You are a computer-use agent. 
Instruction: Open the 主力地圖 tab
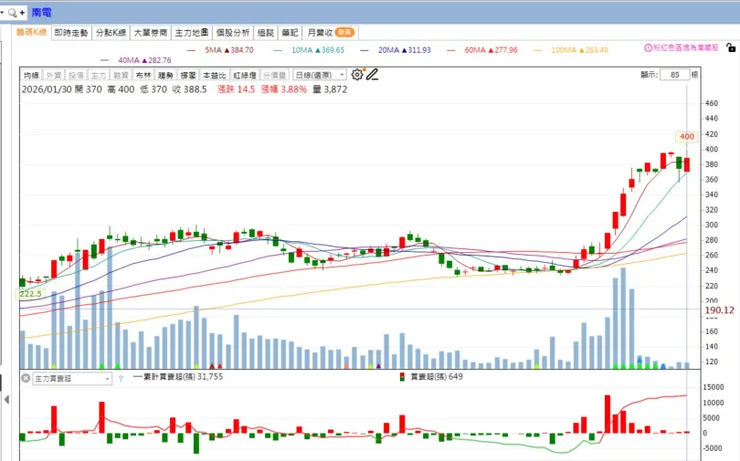[192, 33]
